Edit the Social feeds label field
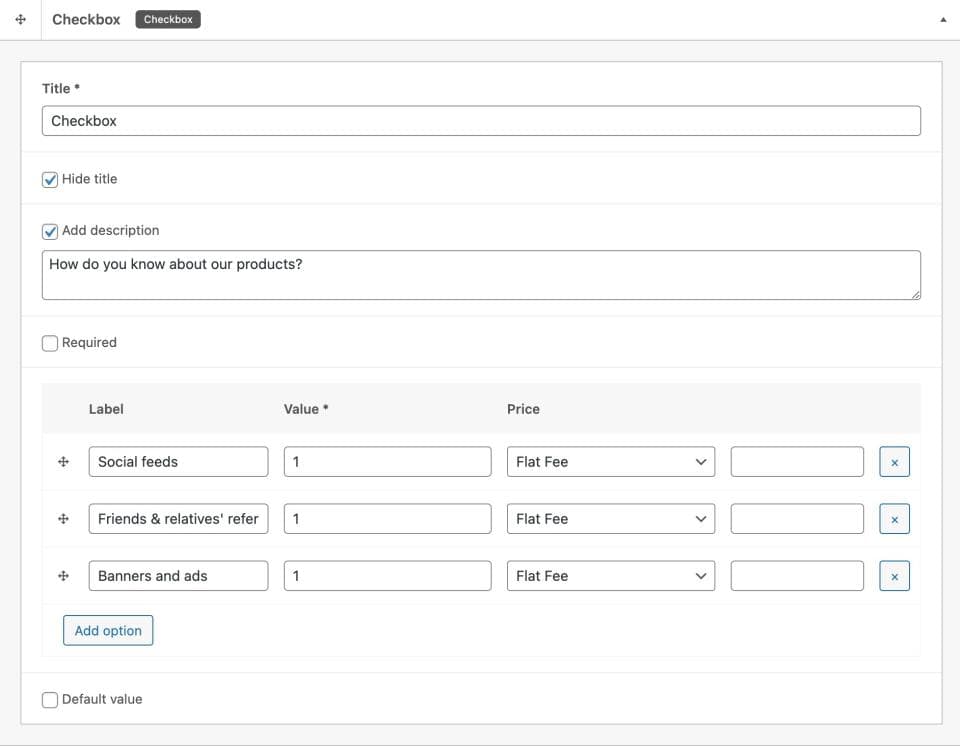The image size is (960, 747). [178, 462]
